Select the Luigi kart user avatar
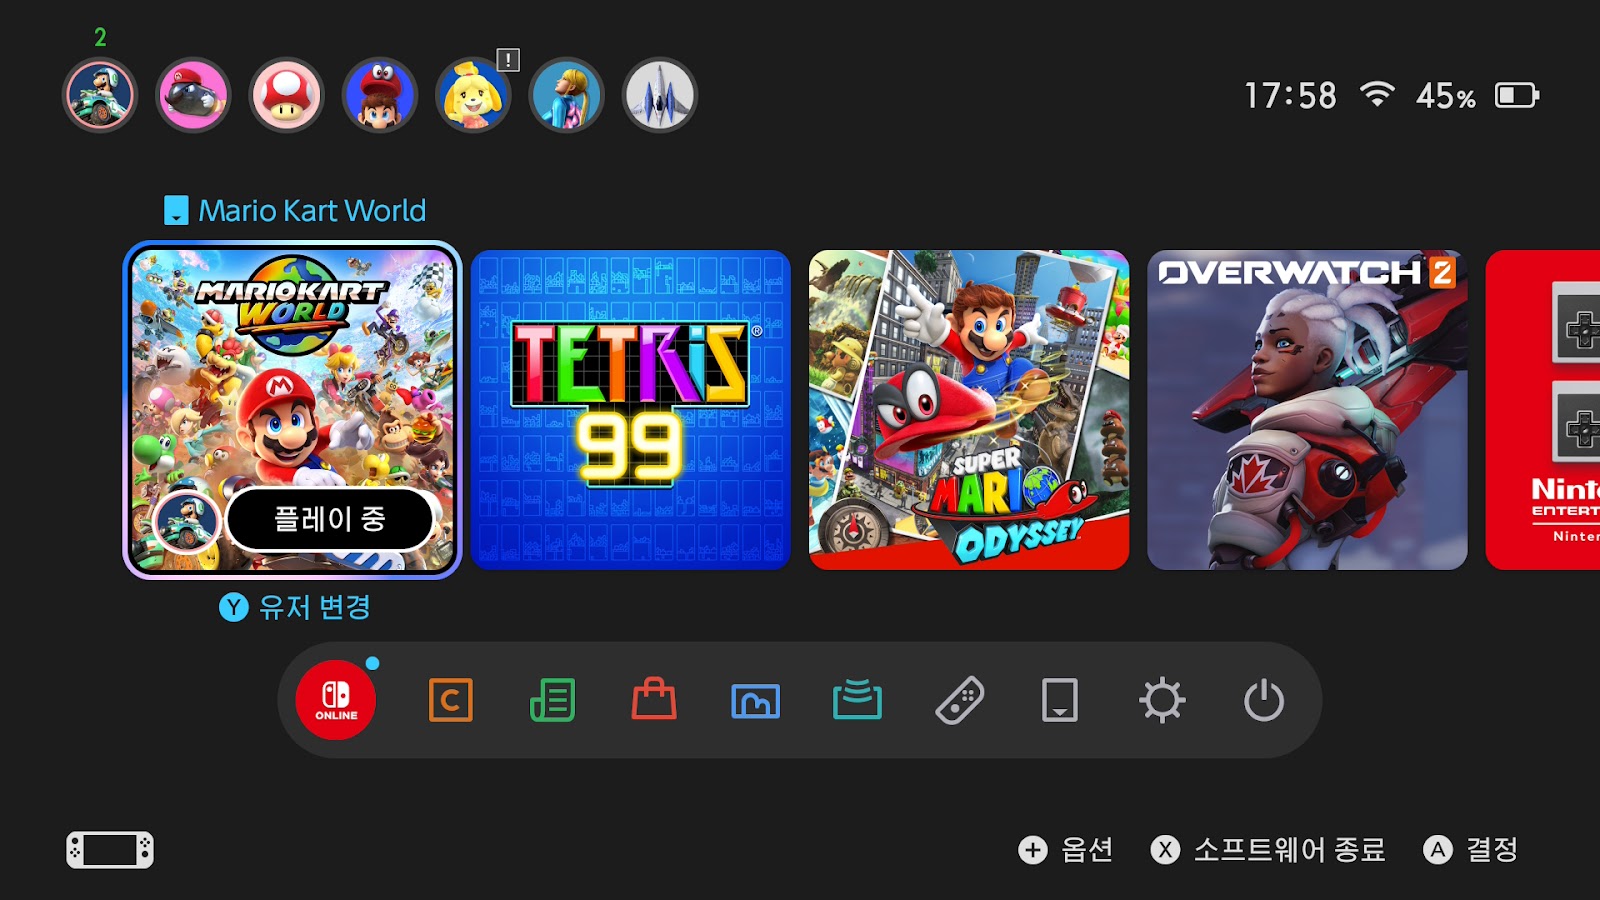The height and width of the screenshot is (900, 1600). pos(100,95)
